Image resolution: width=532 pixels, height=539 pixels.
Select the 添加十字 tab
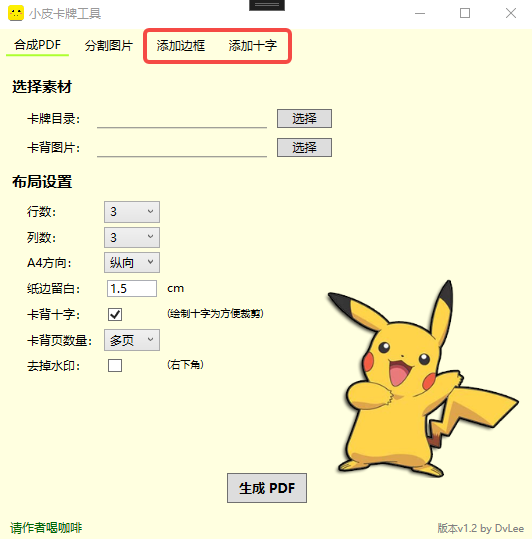253,45
